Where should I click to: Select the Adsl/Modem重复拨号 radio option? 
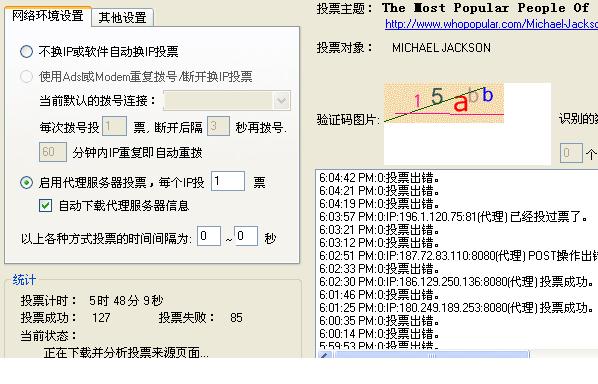pyautogui.click(x=26, y=77)
